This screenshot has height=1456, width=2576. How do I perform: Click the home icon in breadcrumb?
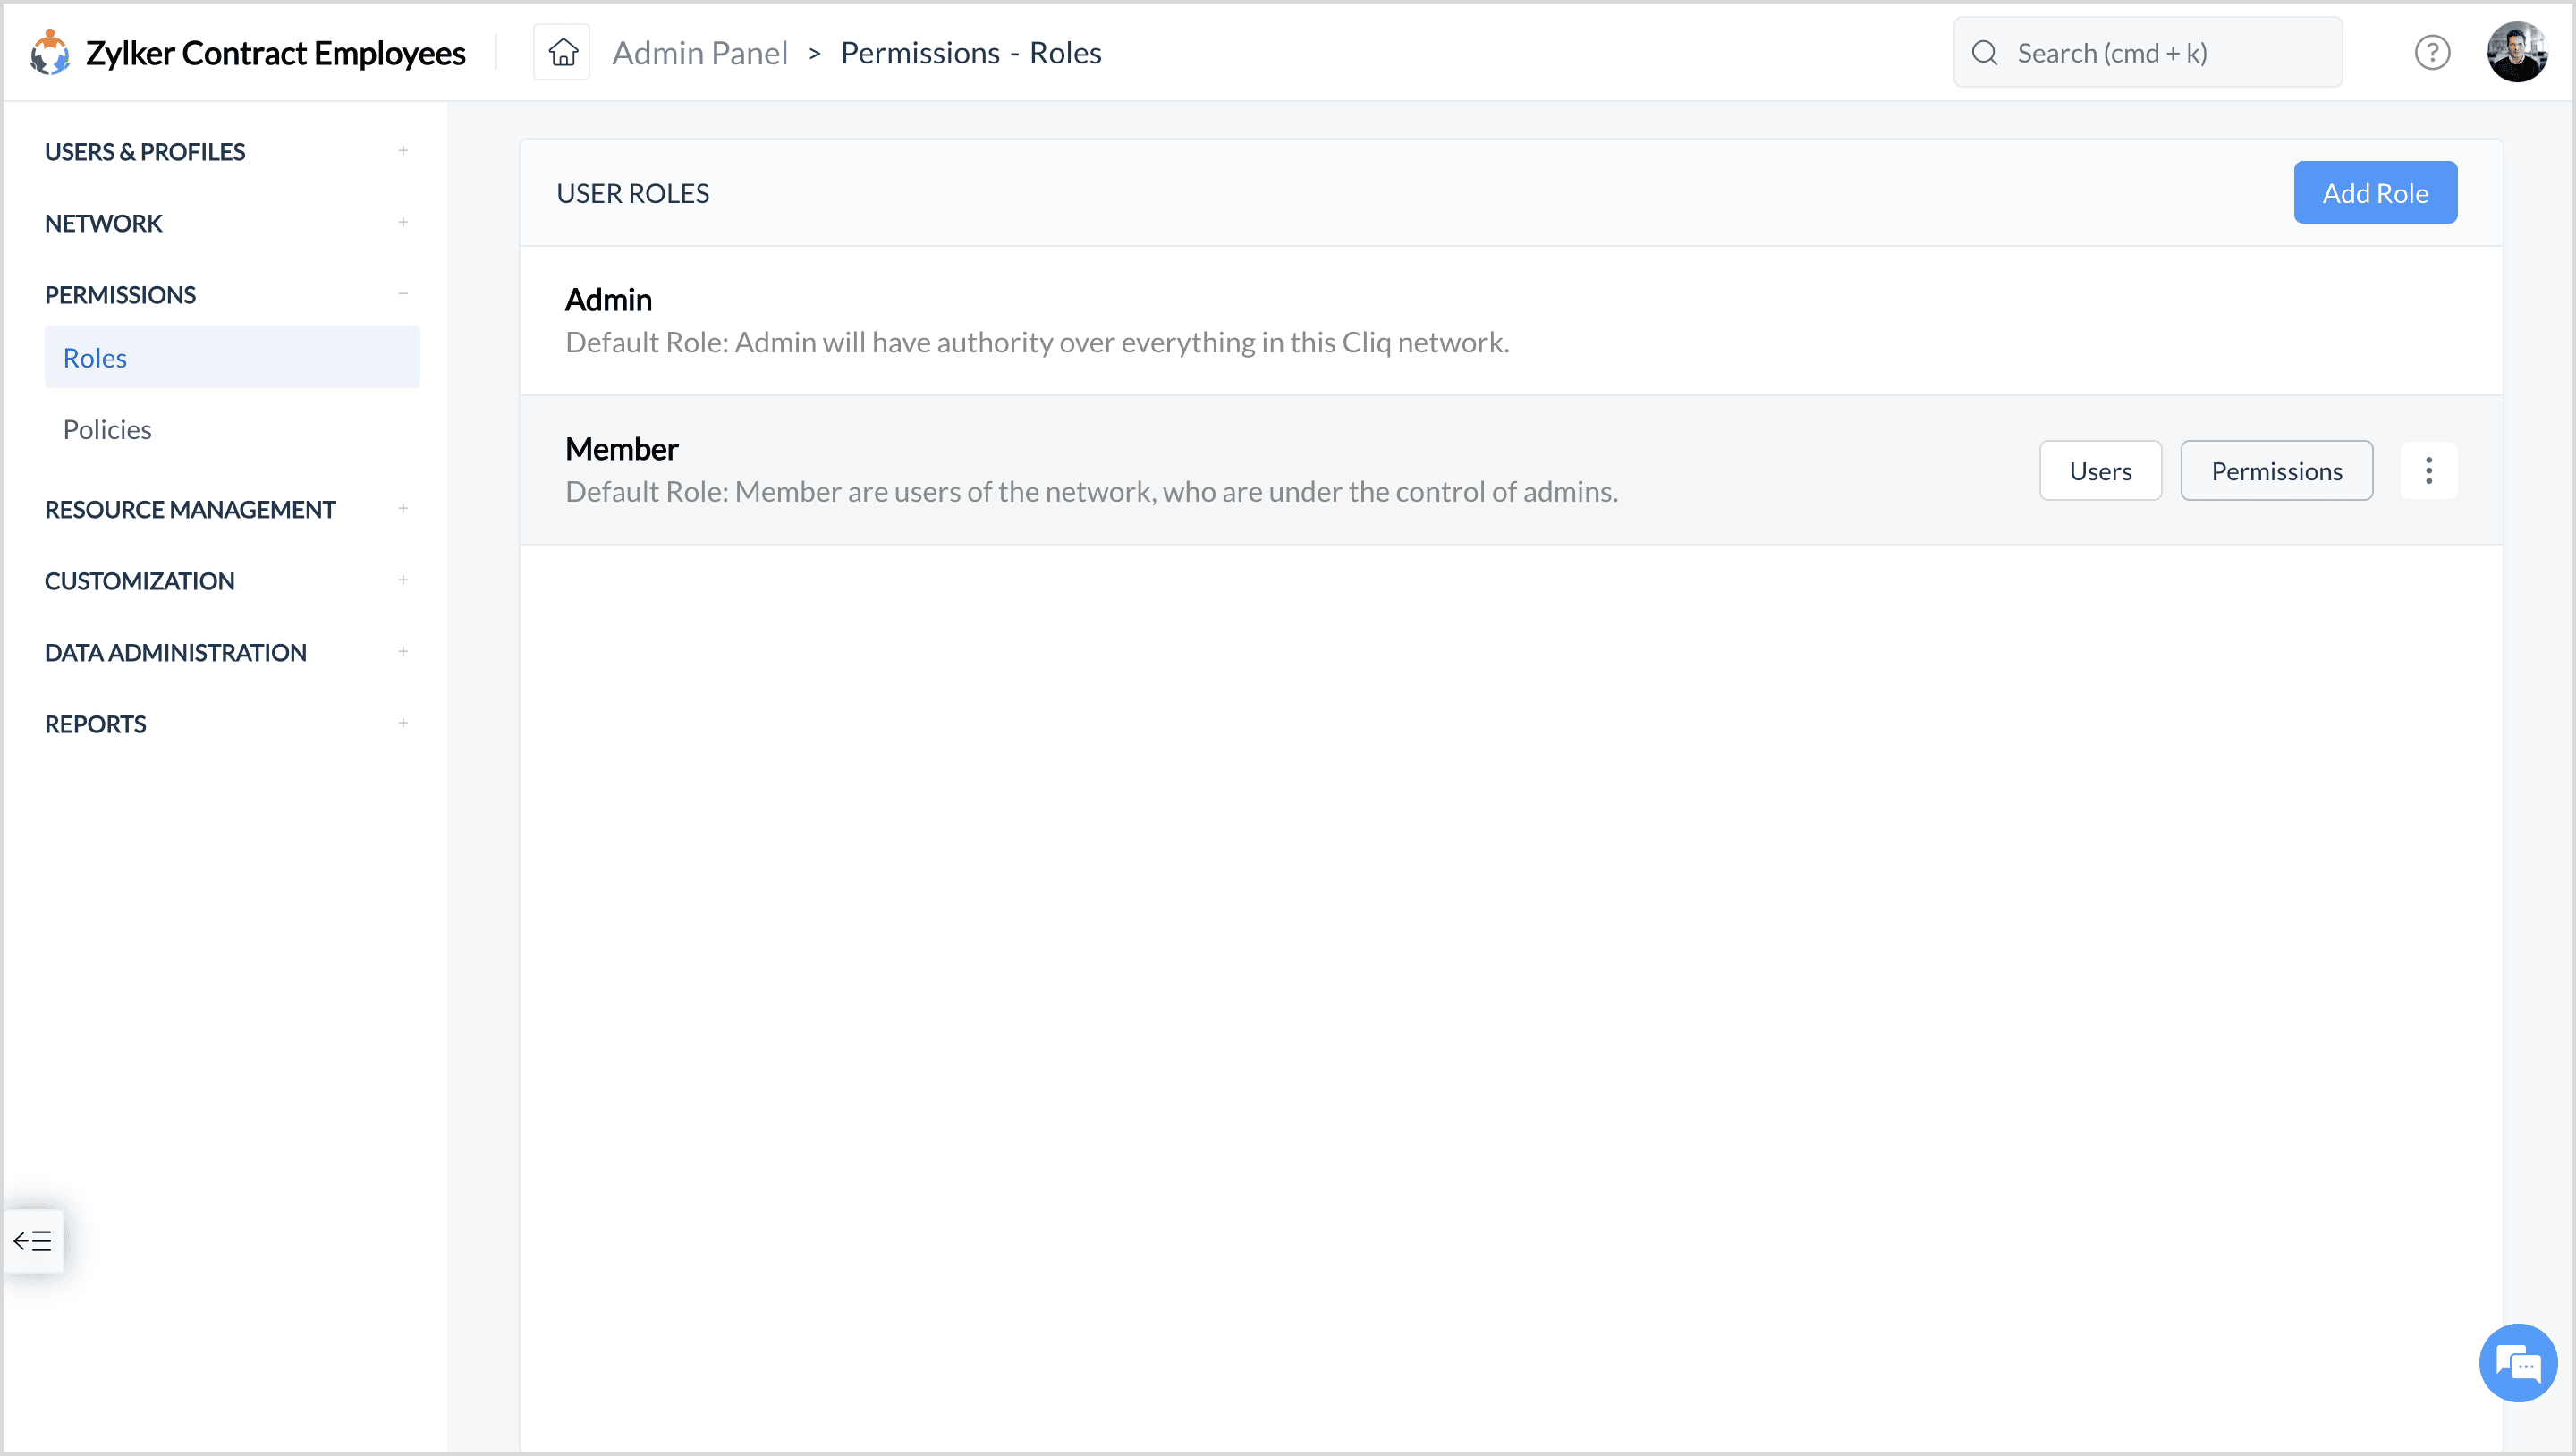[562, 52]
